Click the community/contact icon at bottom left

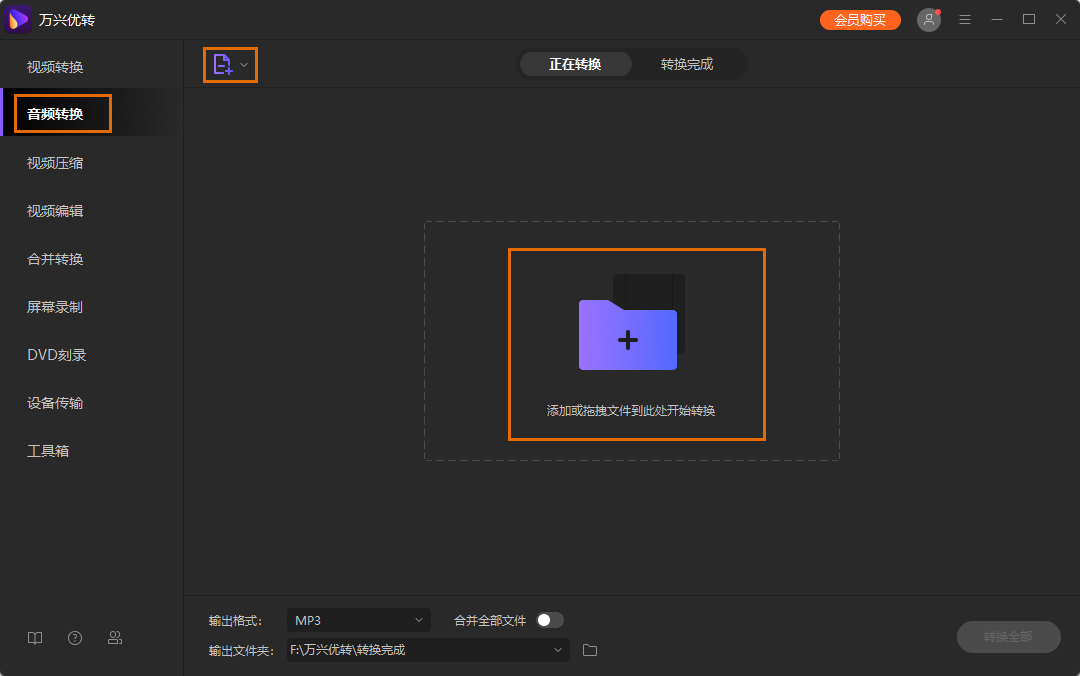114,637
